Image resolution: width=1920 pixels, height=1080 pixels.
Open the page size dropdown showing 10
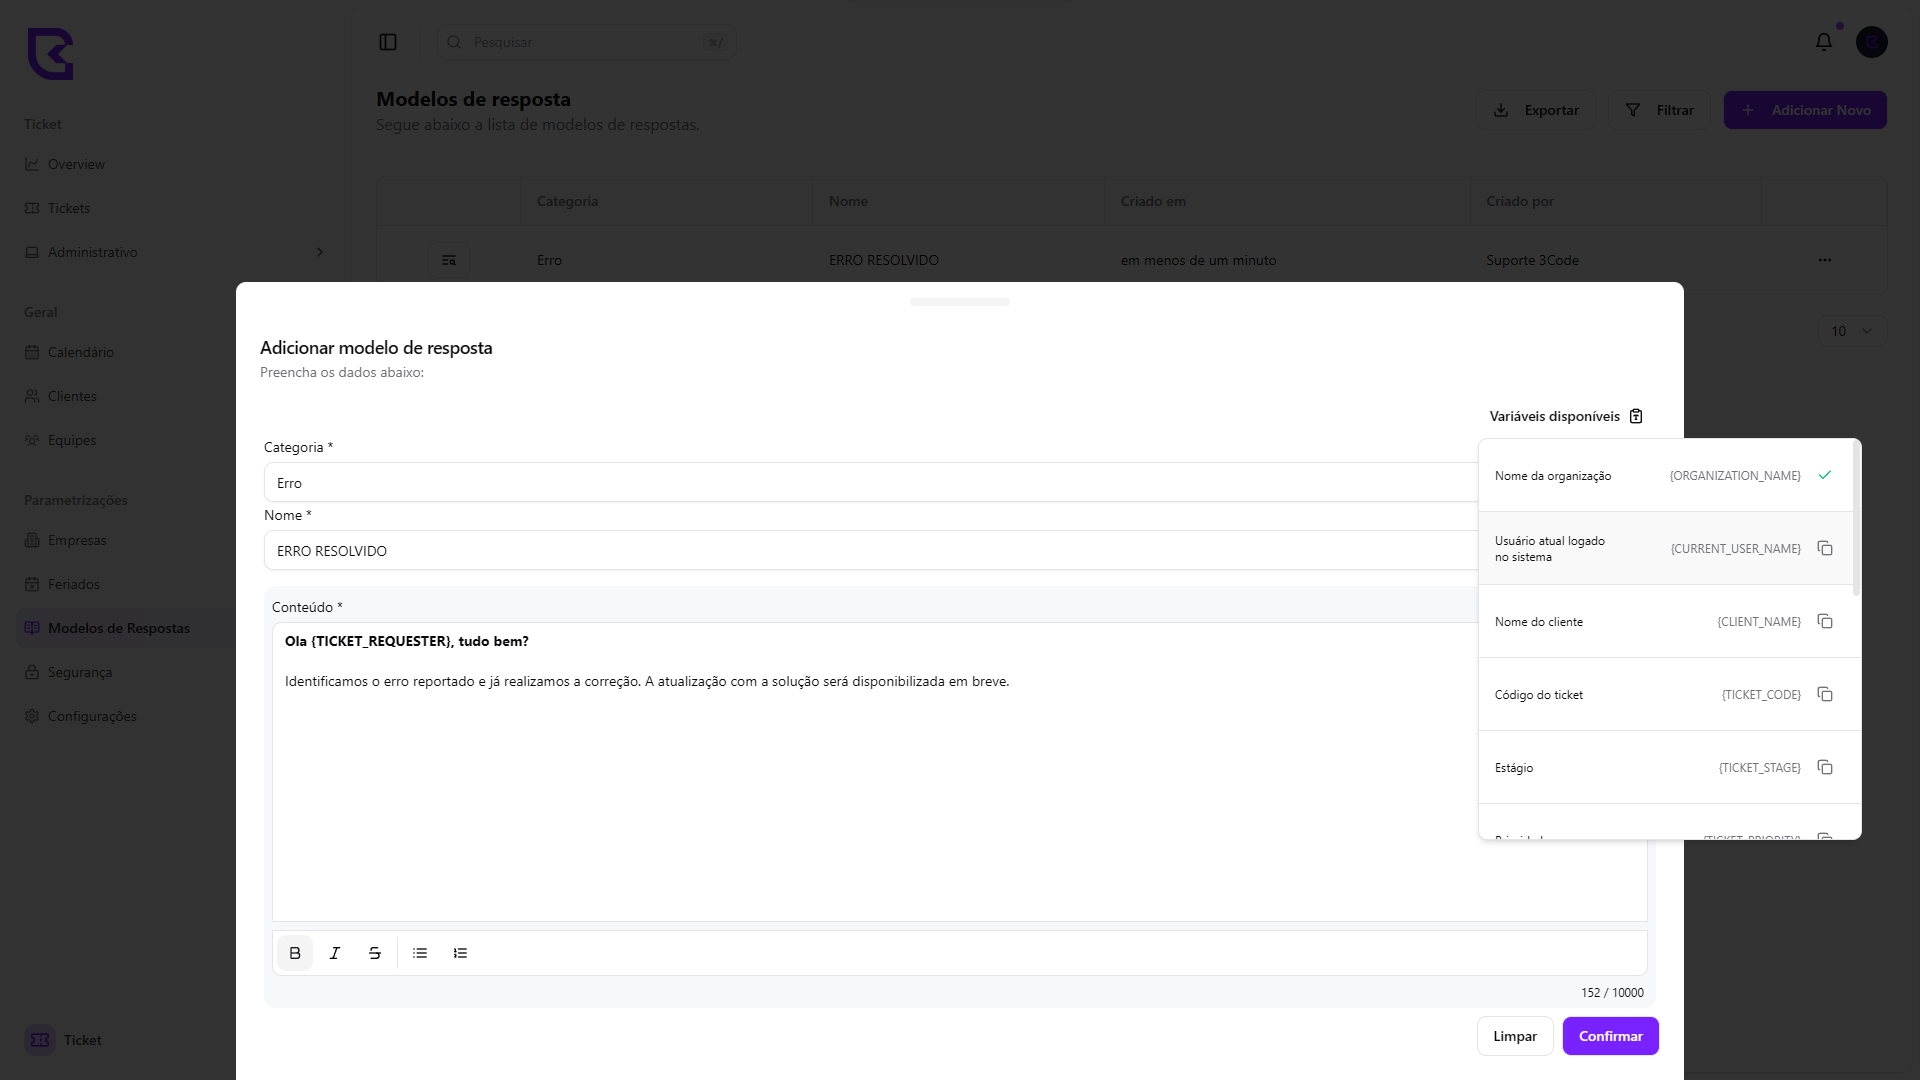(x=1851, y=331)
